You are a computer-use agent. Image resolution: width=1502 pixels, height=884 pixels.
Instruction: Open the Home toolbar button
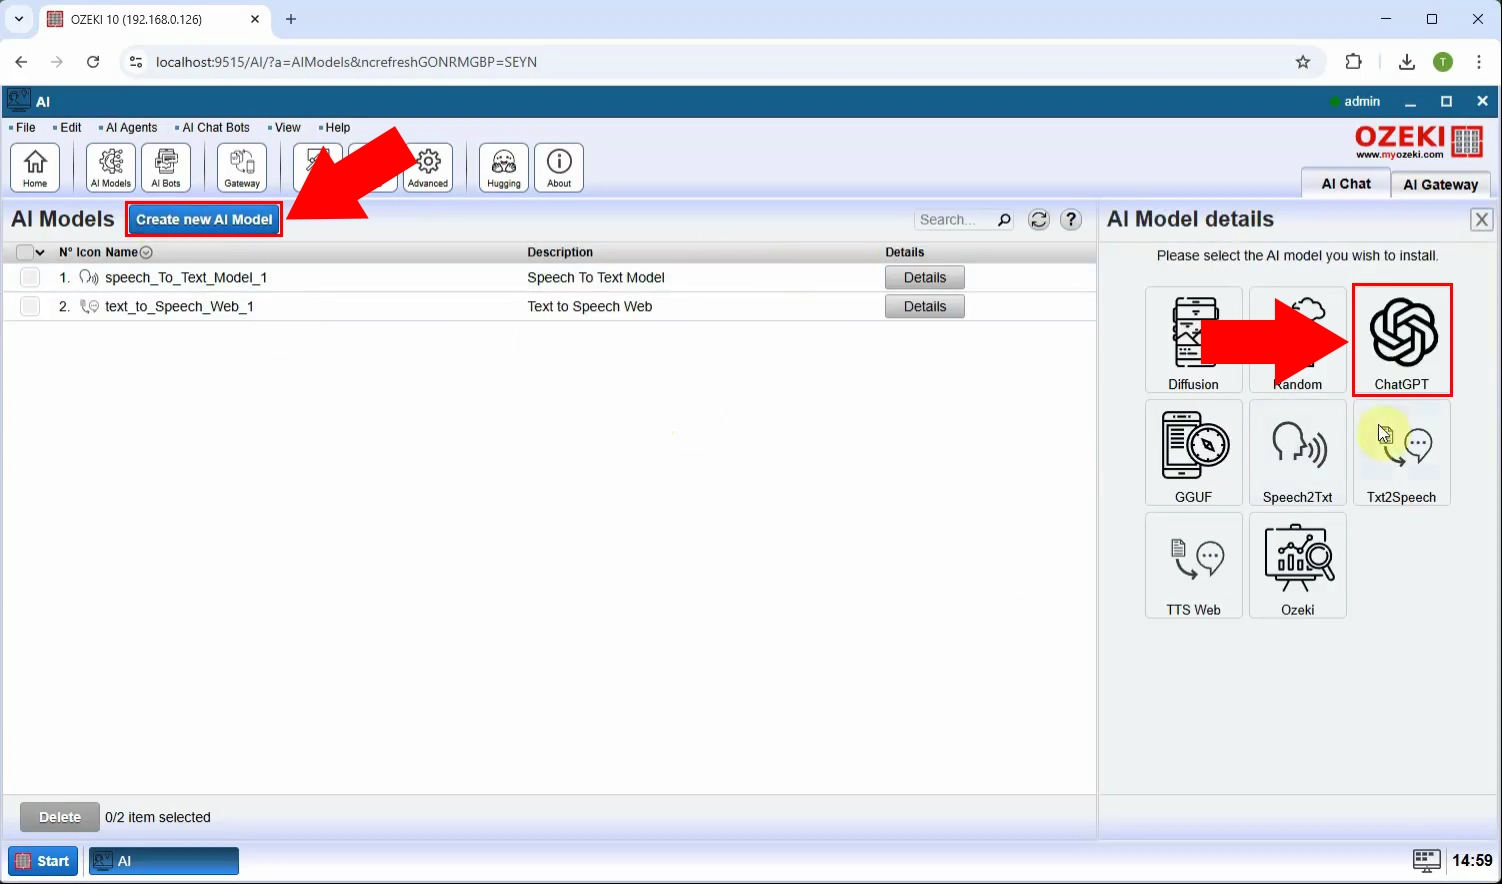[35, 167]
